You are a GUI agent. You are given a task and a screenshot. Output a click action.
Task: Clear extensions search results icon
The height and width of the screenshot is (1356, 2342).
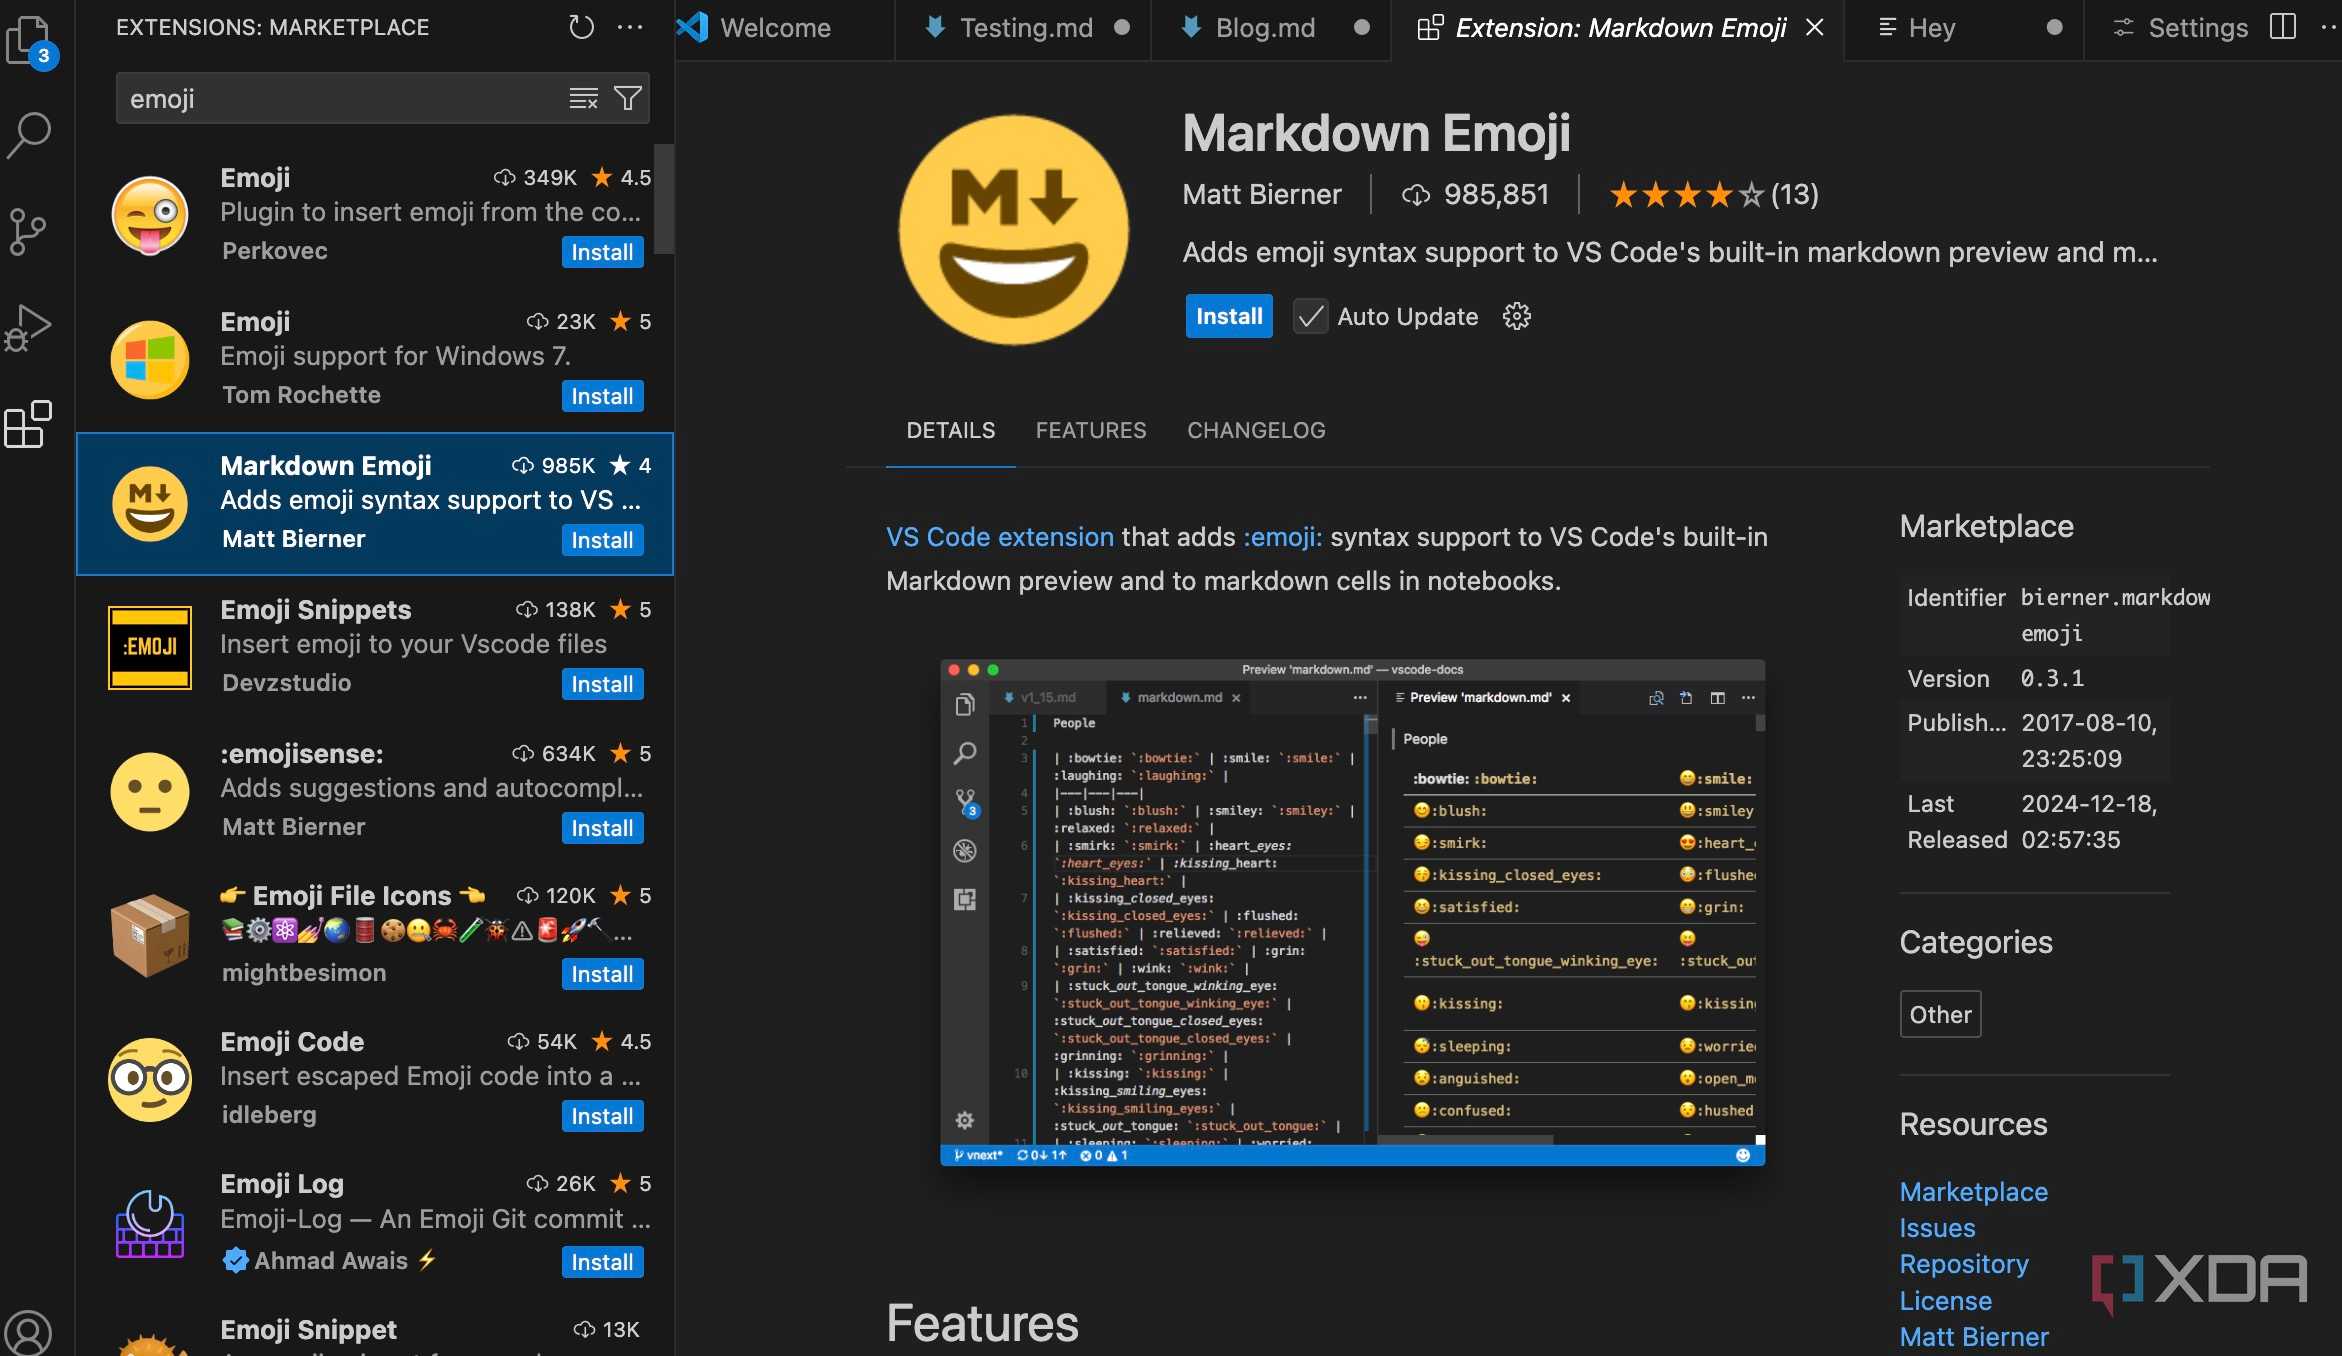pyautogui.click(x=583, y=98)
